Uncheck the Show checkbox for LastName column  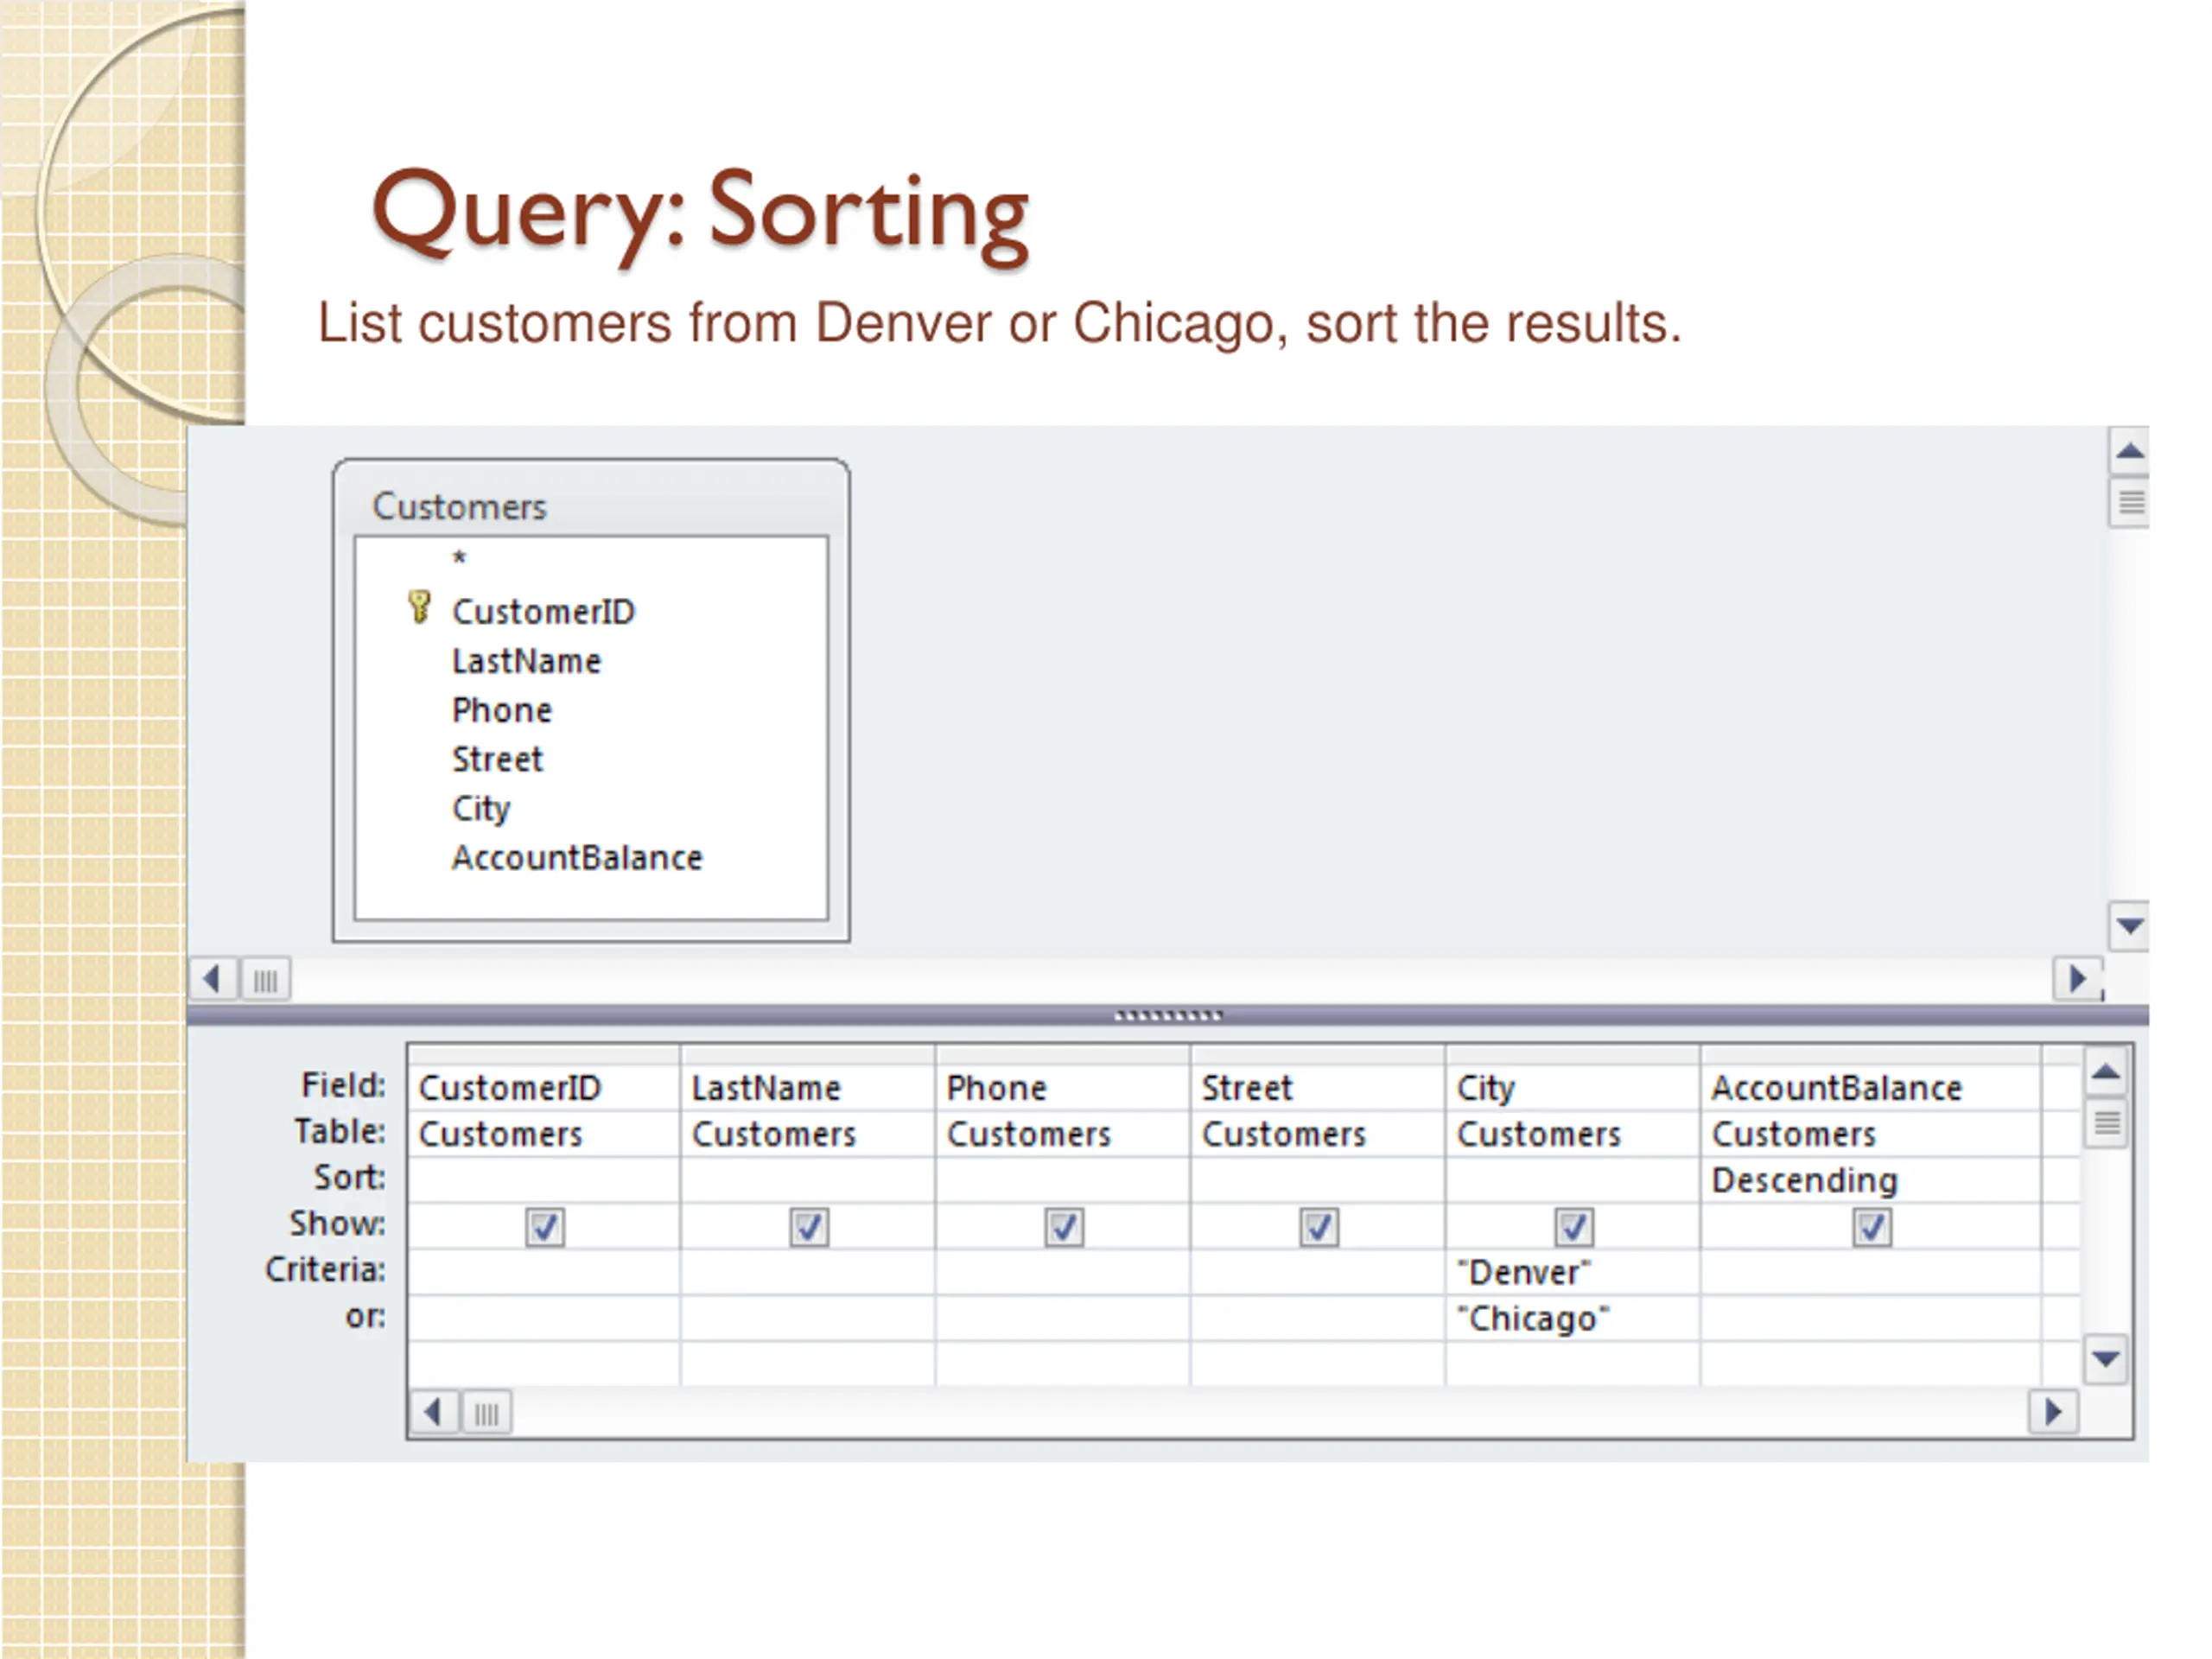tap(809, 1227)
